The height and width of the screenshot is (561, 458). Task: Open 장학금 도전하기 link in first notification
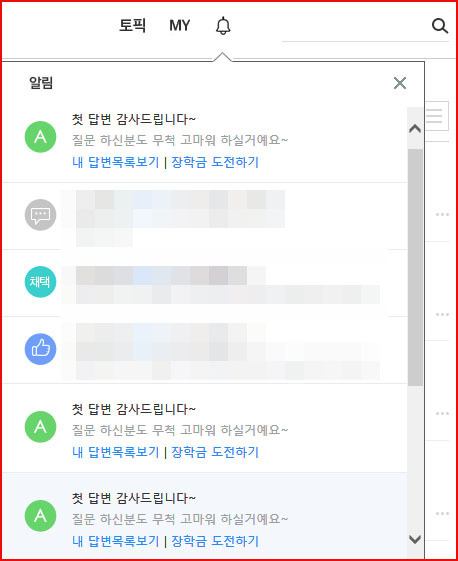[x=215, y=162]
